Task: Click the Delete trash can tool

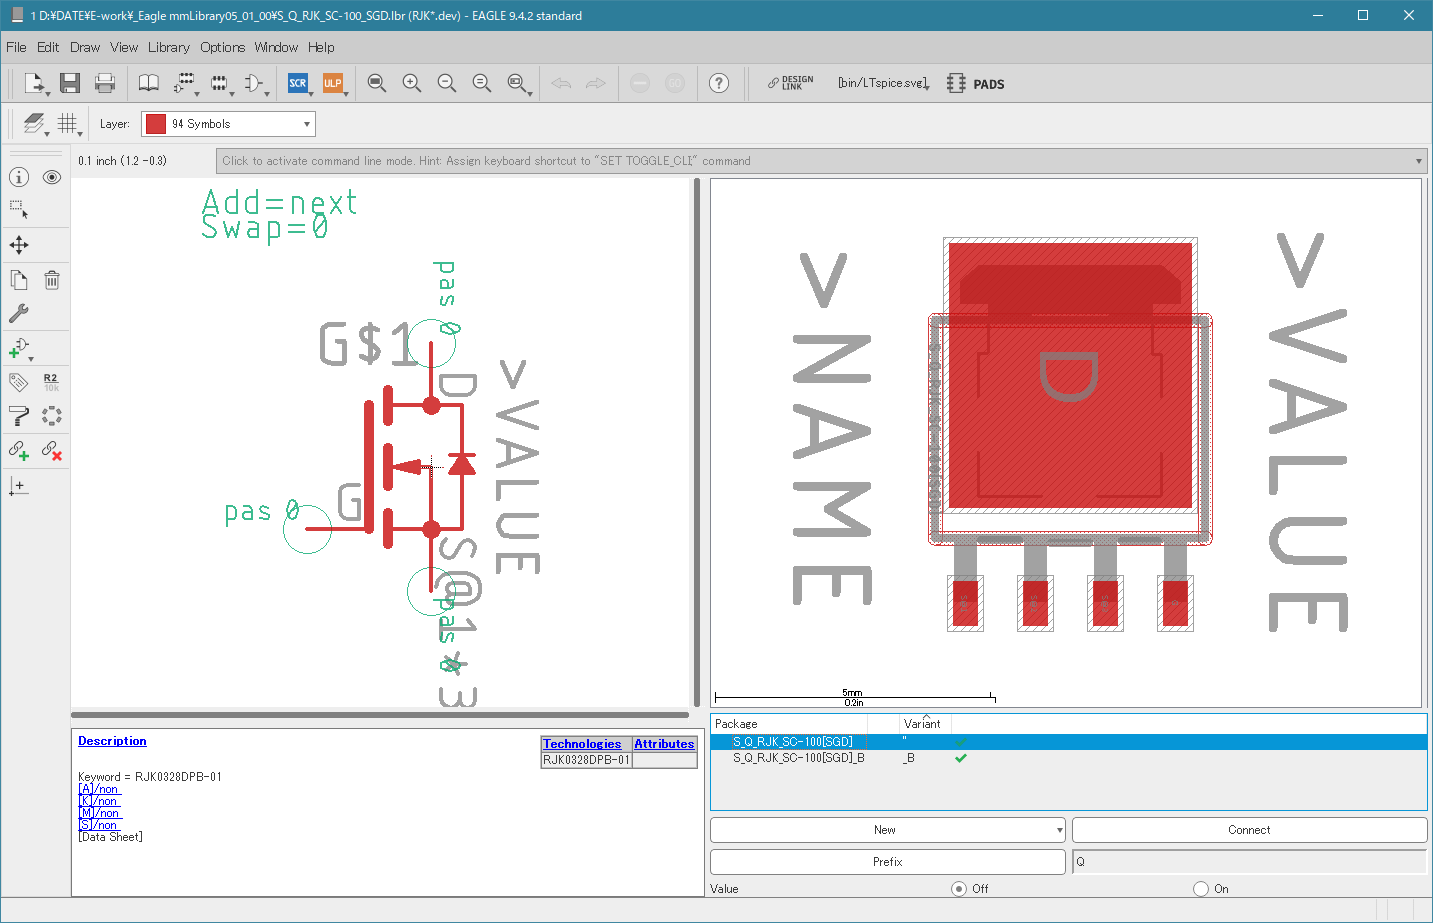Action: 52,280
